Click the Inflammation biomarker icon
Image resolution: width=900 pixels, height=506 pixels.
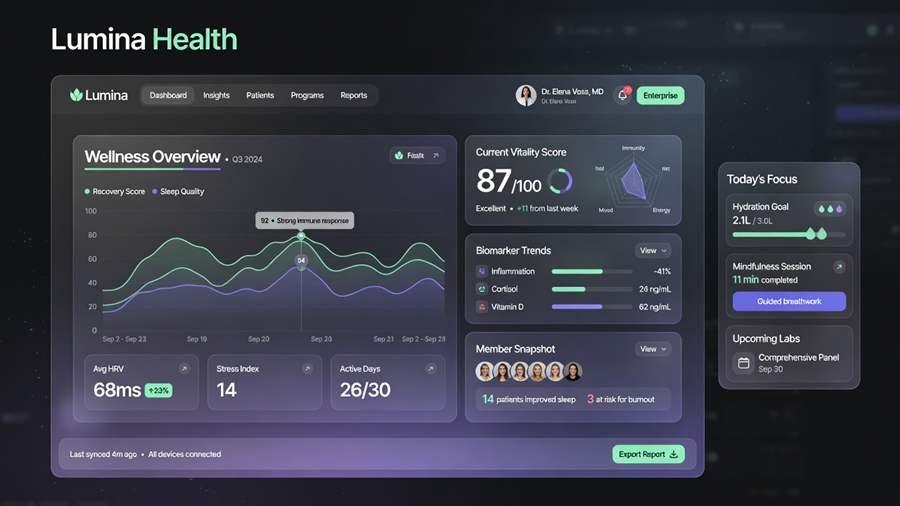(x=482, y=271)
